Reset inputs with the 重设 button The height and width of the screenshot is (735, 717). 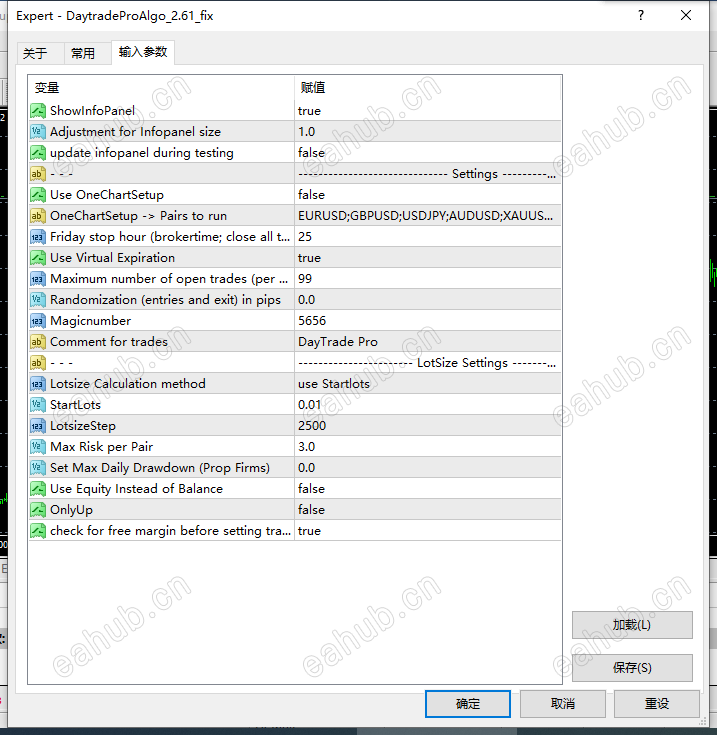click(657, 704)
